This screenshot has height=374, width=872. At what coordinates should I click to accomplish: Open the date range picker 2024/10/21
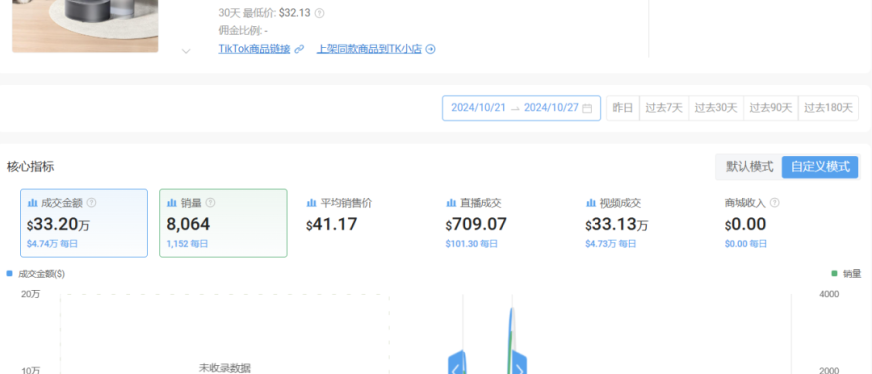521,108
